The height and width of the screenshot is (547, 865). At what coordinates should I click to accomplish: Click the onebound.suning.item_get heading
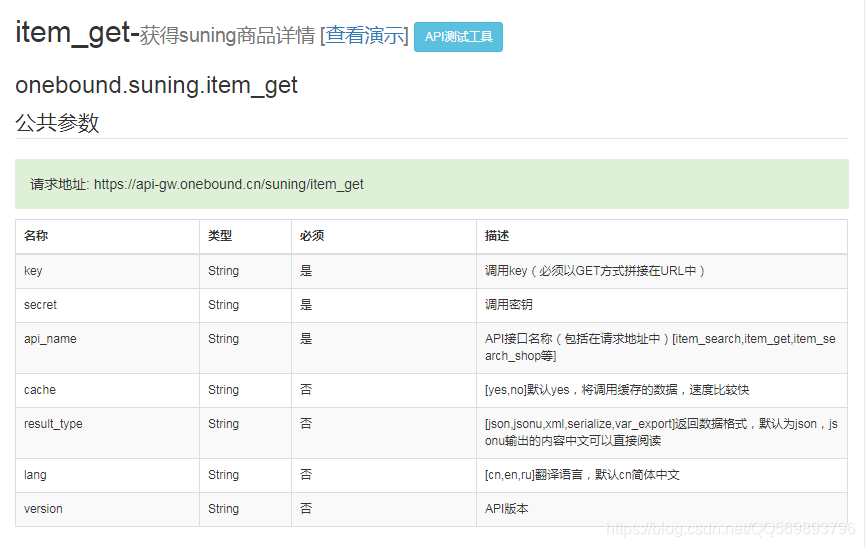pos(156,86)
